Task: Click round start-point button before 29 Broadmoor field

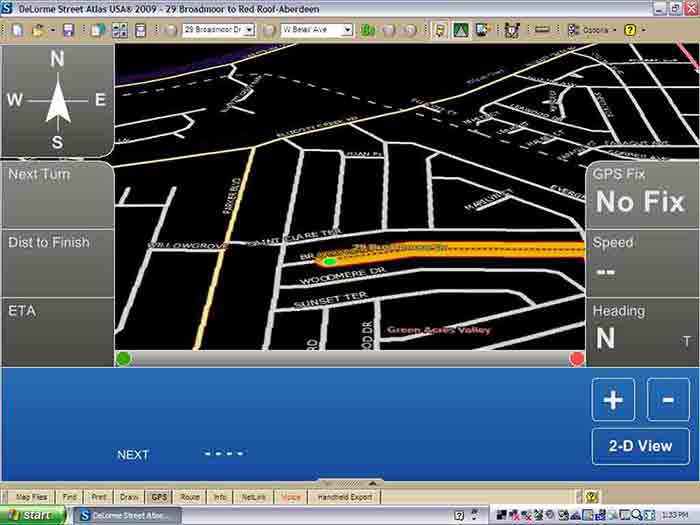Action: click(x=170, y=30)
